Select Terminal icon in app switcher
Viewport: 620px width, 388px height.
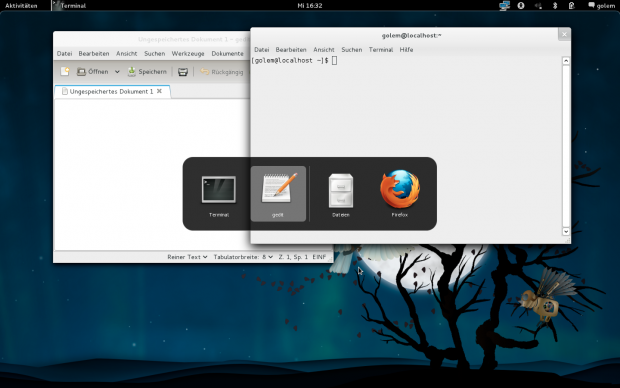click(x=219, y=190)
